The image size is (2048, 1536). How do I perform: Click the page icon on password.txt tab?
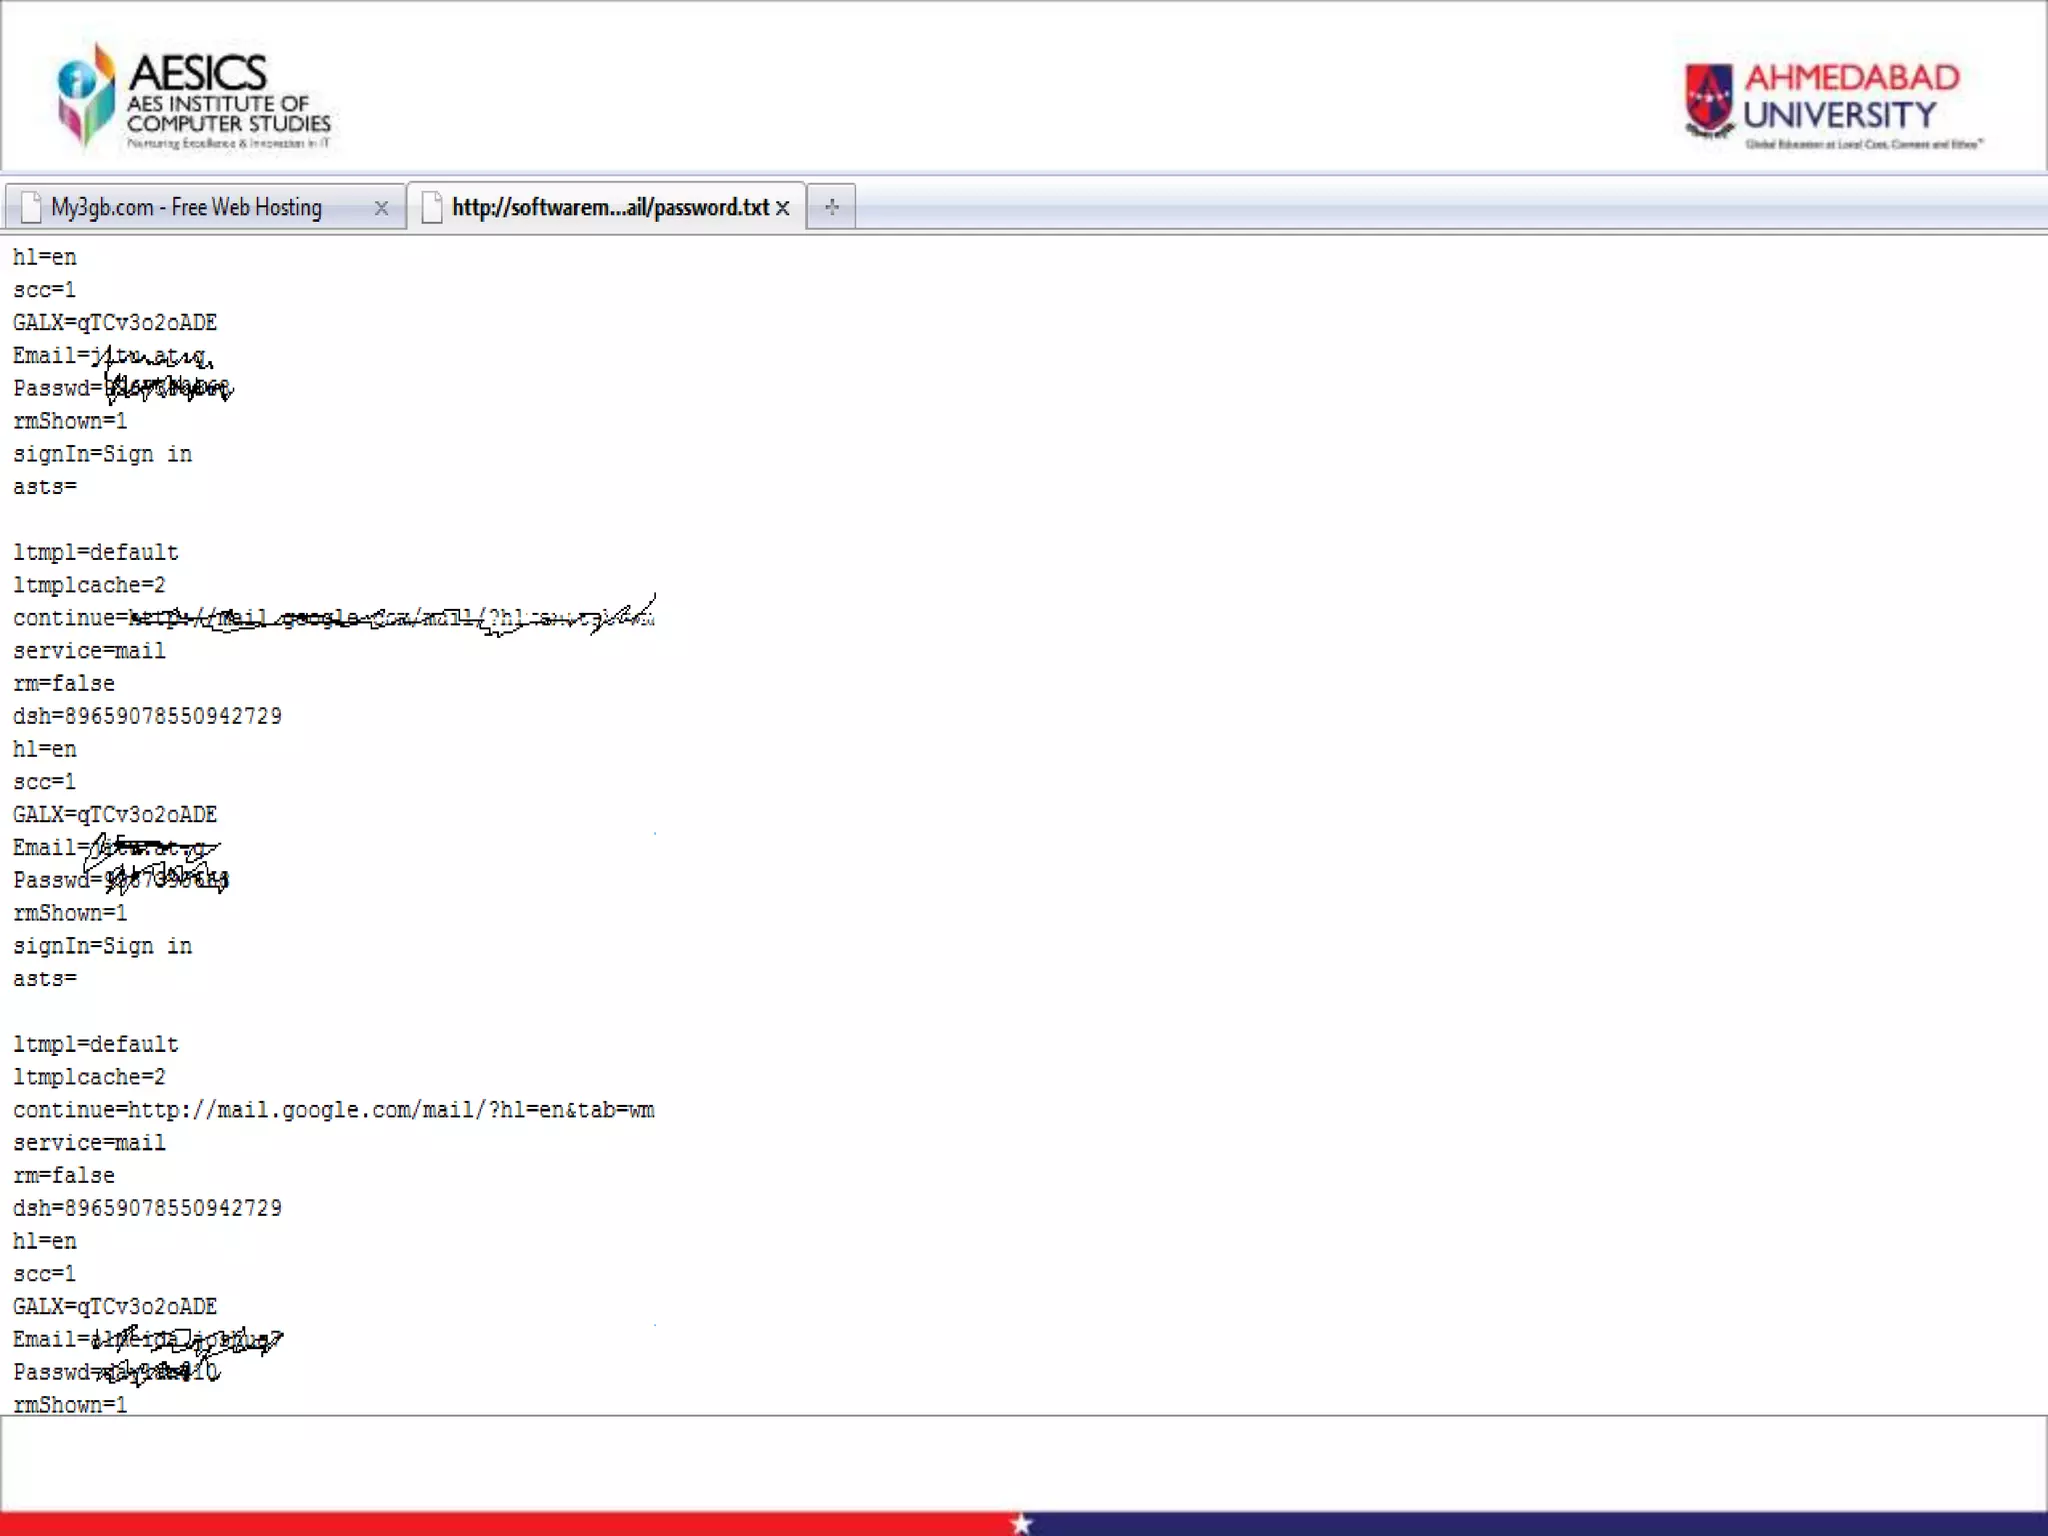432,208
